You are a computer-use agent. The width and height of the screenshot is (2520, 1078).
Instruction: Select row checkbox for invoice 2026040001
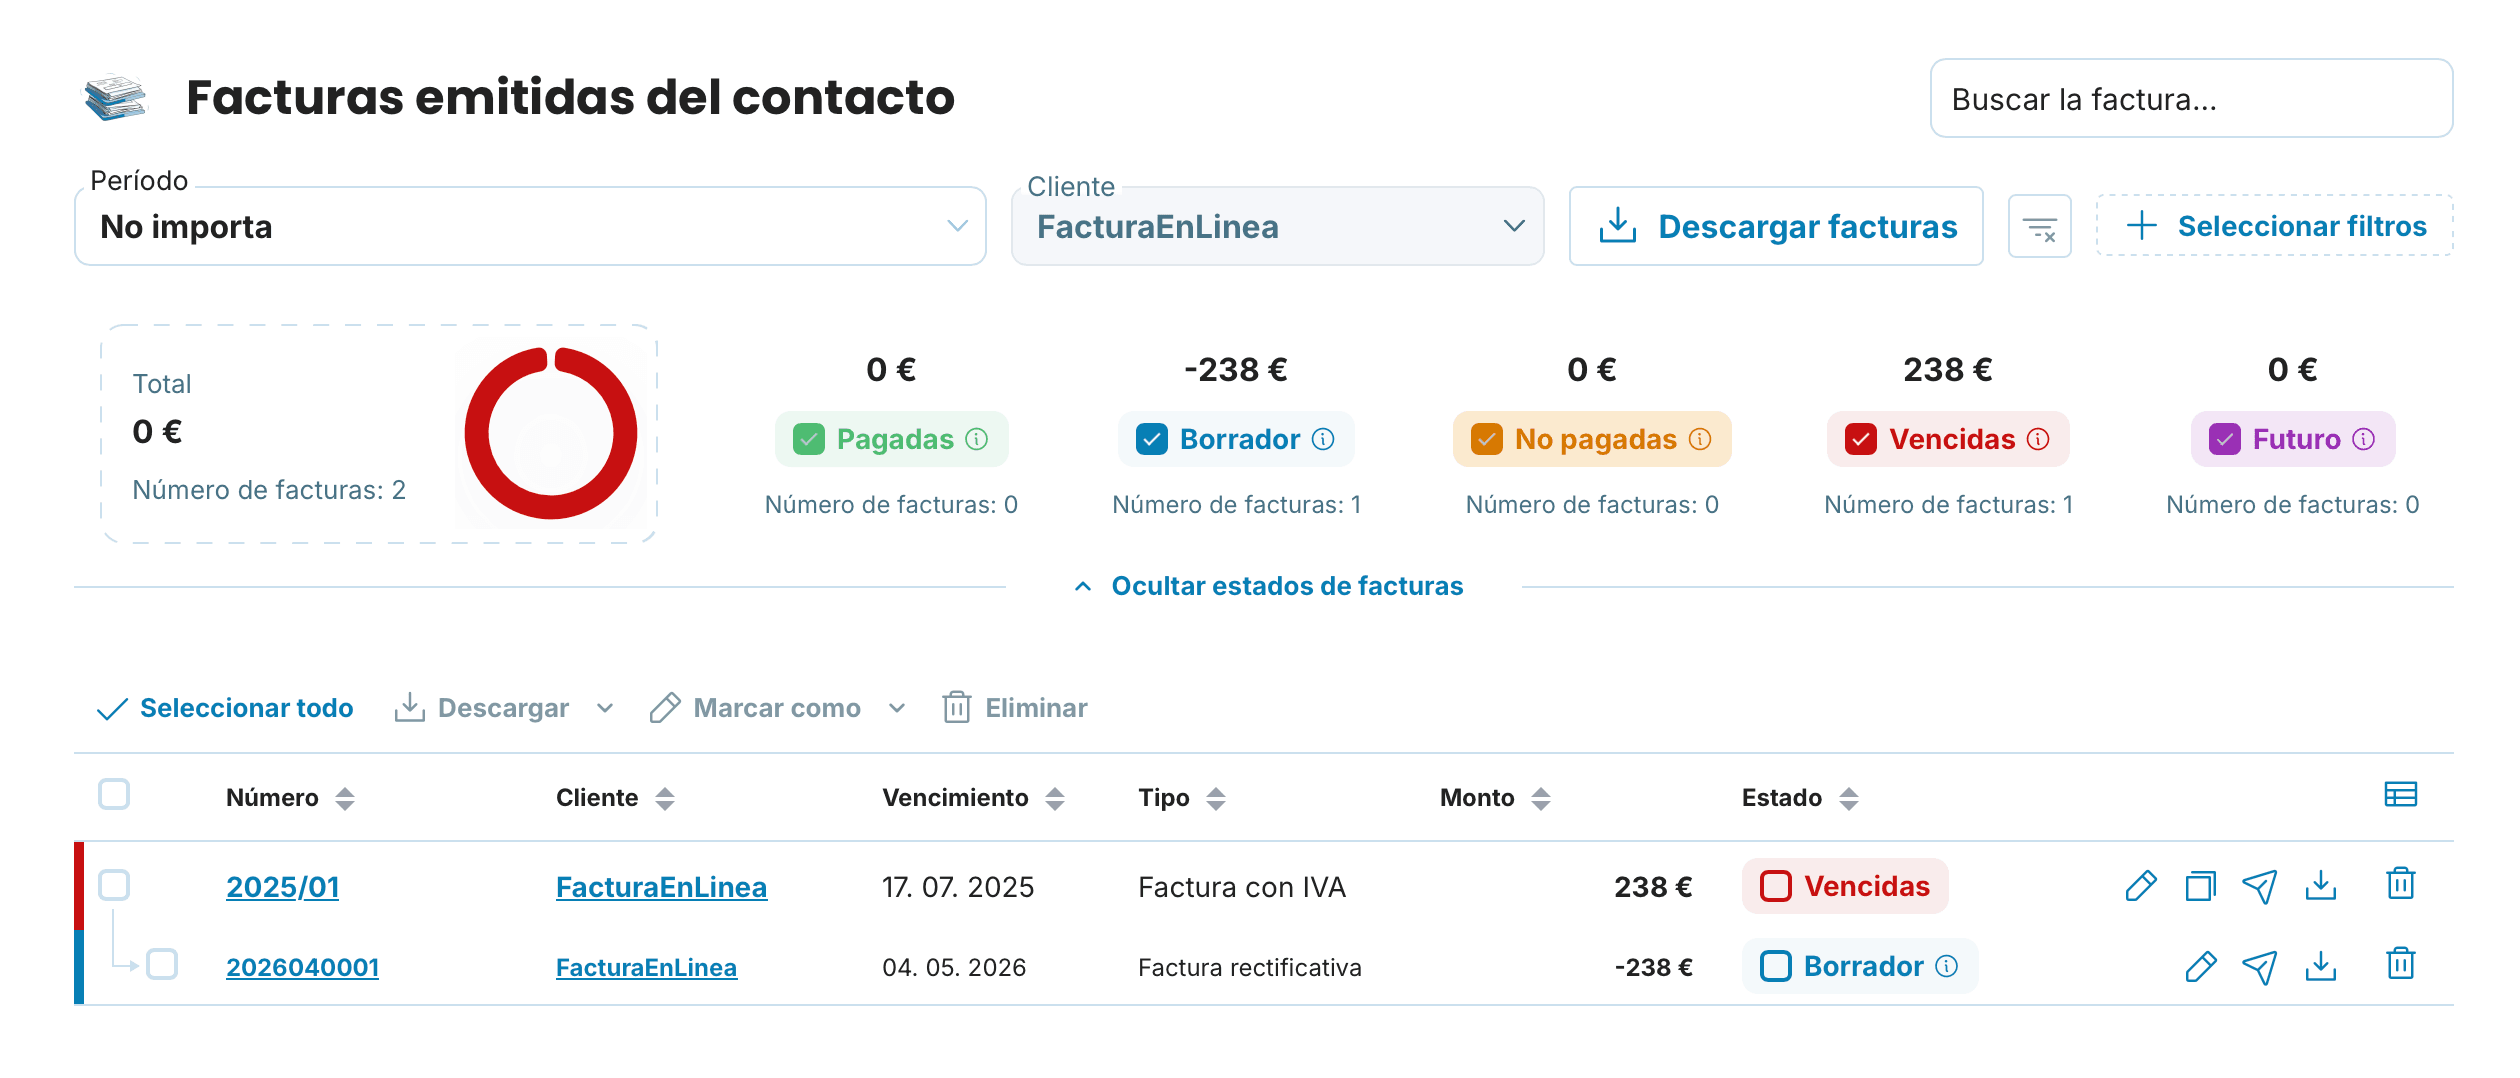point(162,965)
